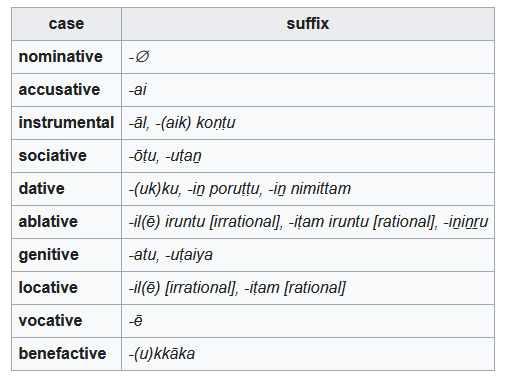Image resolution: width=510 pixels, height=388 pixels.
Task: Click the ablative suffix ending -iṉiṉṟu
Action: [465, 222]
